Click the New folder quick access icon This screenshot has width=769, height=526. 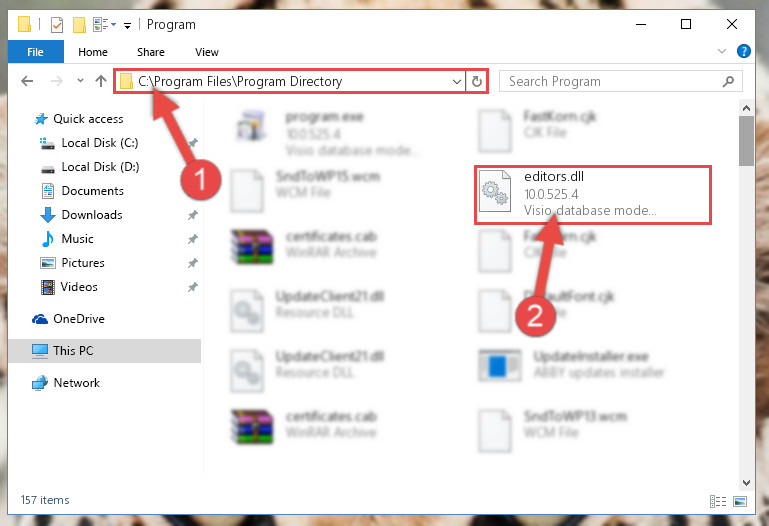click(x=79, y=24)
